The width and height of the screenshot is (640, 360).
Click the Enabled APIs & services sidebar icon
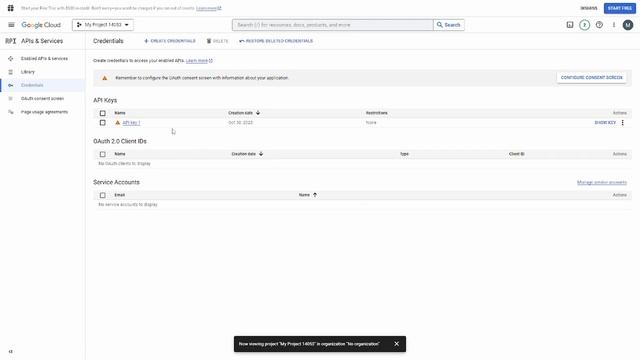(11, 59)
